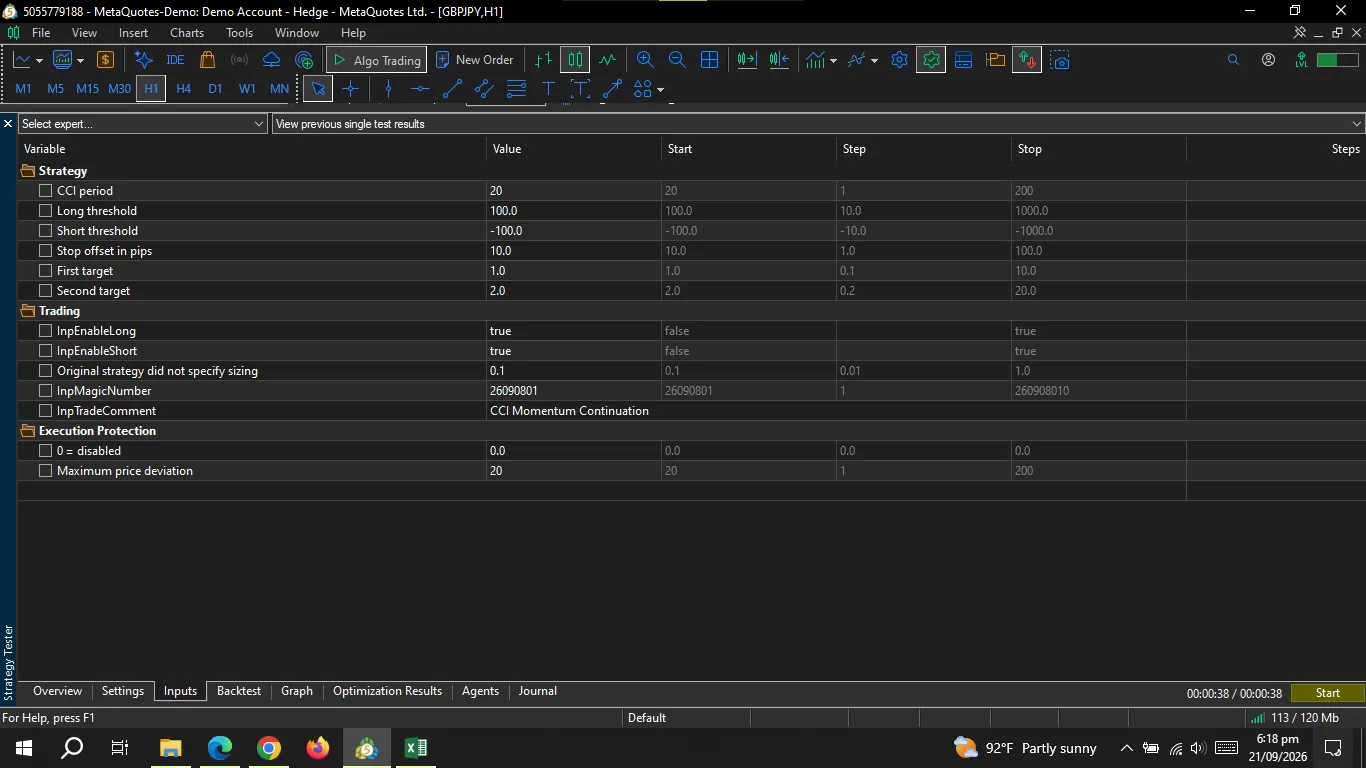Open the View previous single test results dropdown

pos(819,124)
